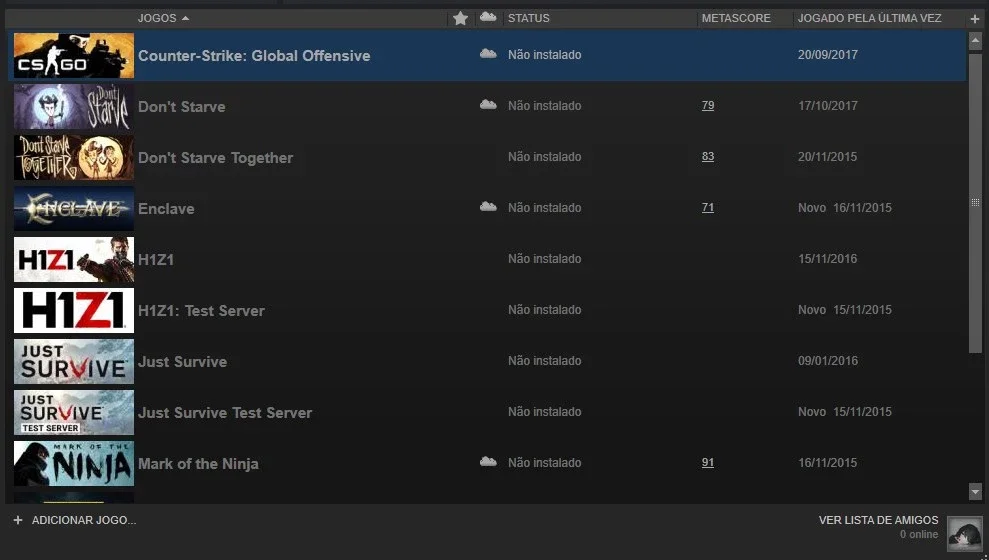Click the cloud sync column header icon

[x=488, y=17]
